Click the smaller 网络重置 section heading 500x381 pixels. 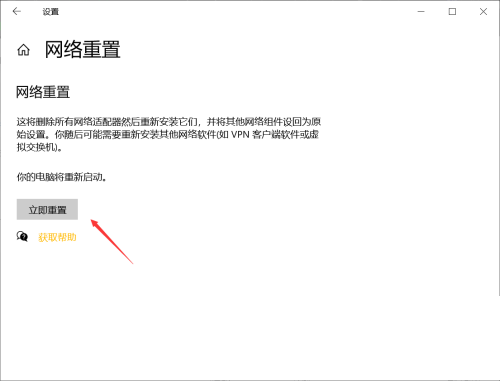(43, 92)
